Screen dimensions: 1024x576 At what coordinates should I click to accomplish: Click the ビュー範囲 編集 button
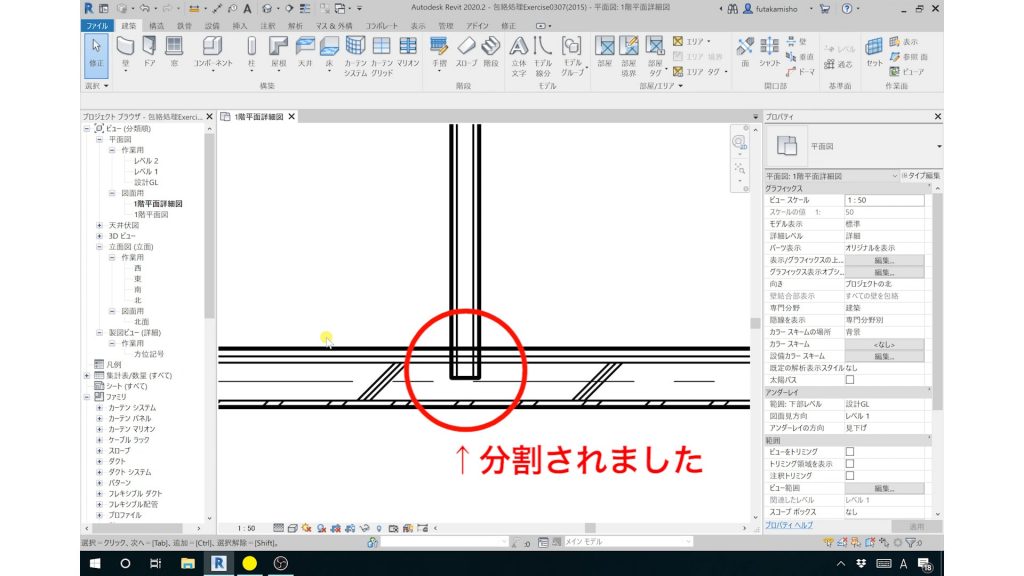pyautogui.click(x=885, y=489)
